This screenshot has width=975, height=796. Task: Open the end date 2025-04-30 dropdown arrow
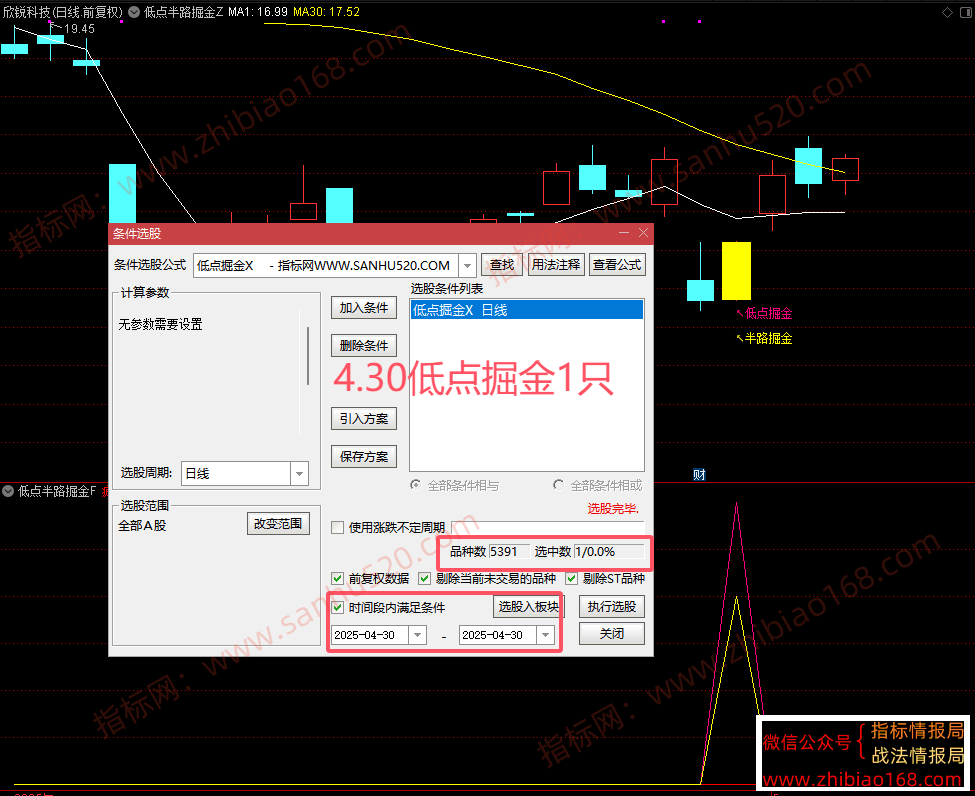coord(546,635)
